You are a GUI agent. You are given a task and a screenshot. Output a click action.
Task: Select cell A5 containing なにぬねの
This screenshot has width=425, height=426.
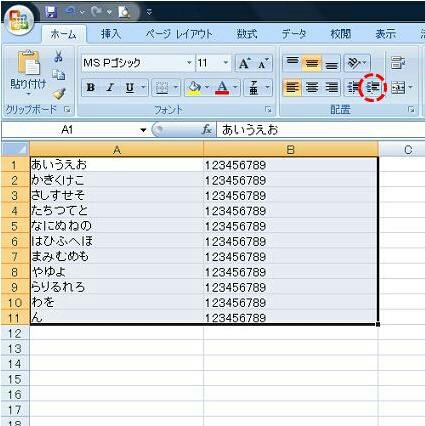pos(117,226)
